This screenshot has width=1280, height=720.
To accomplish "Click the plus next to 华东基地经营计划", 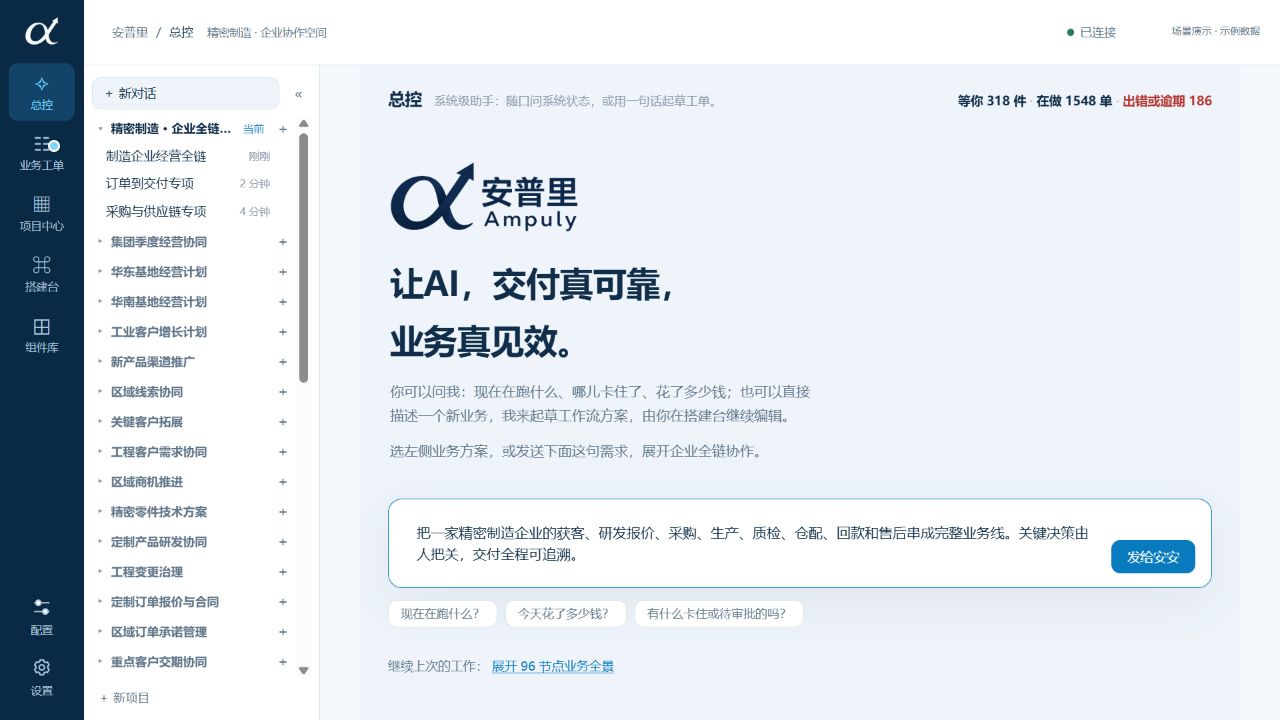I will pyautogui.click(x=283, y=272).
